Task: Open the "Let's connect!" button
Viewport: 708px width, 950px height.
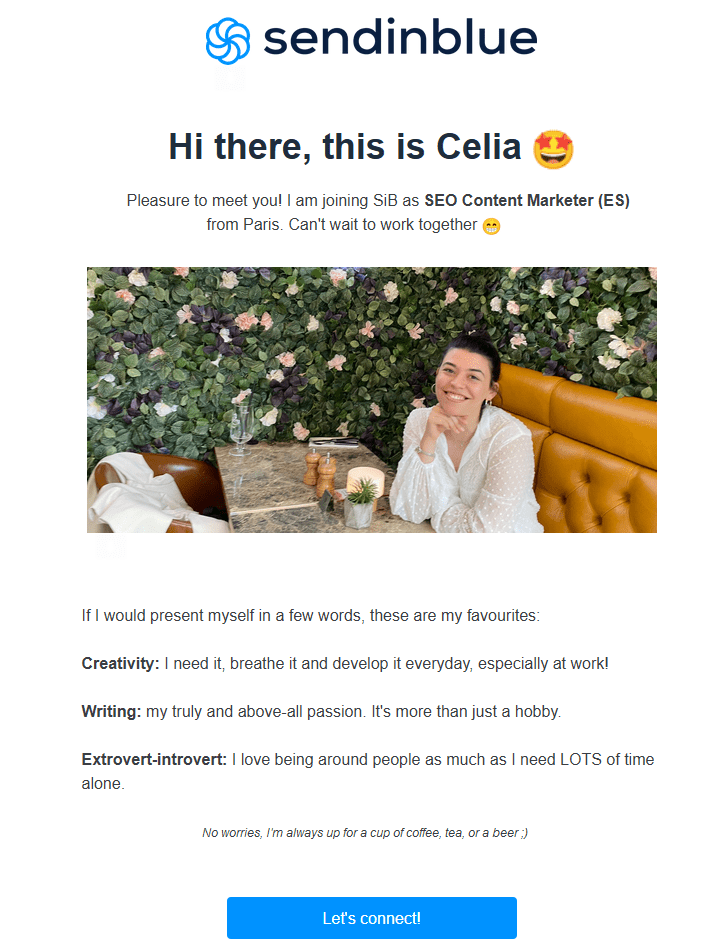Action: click(371, 917)
